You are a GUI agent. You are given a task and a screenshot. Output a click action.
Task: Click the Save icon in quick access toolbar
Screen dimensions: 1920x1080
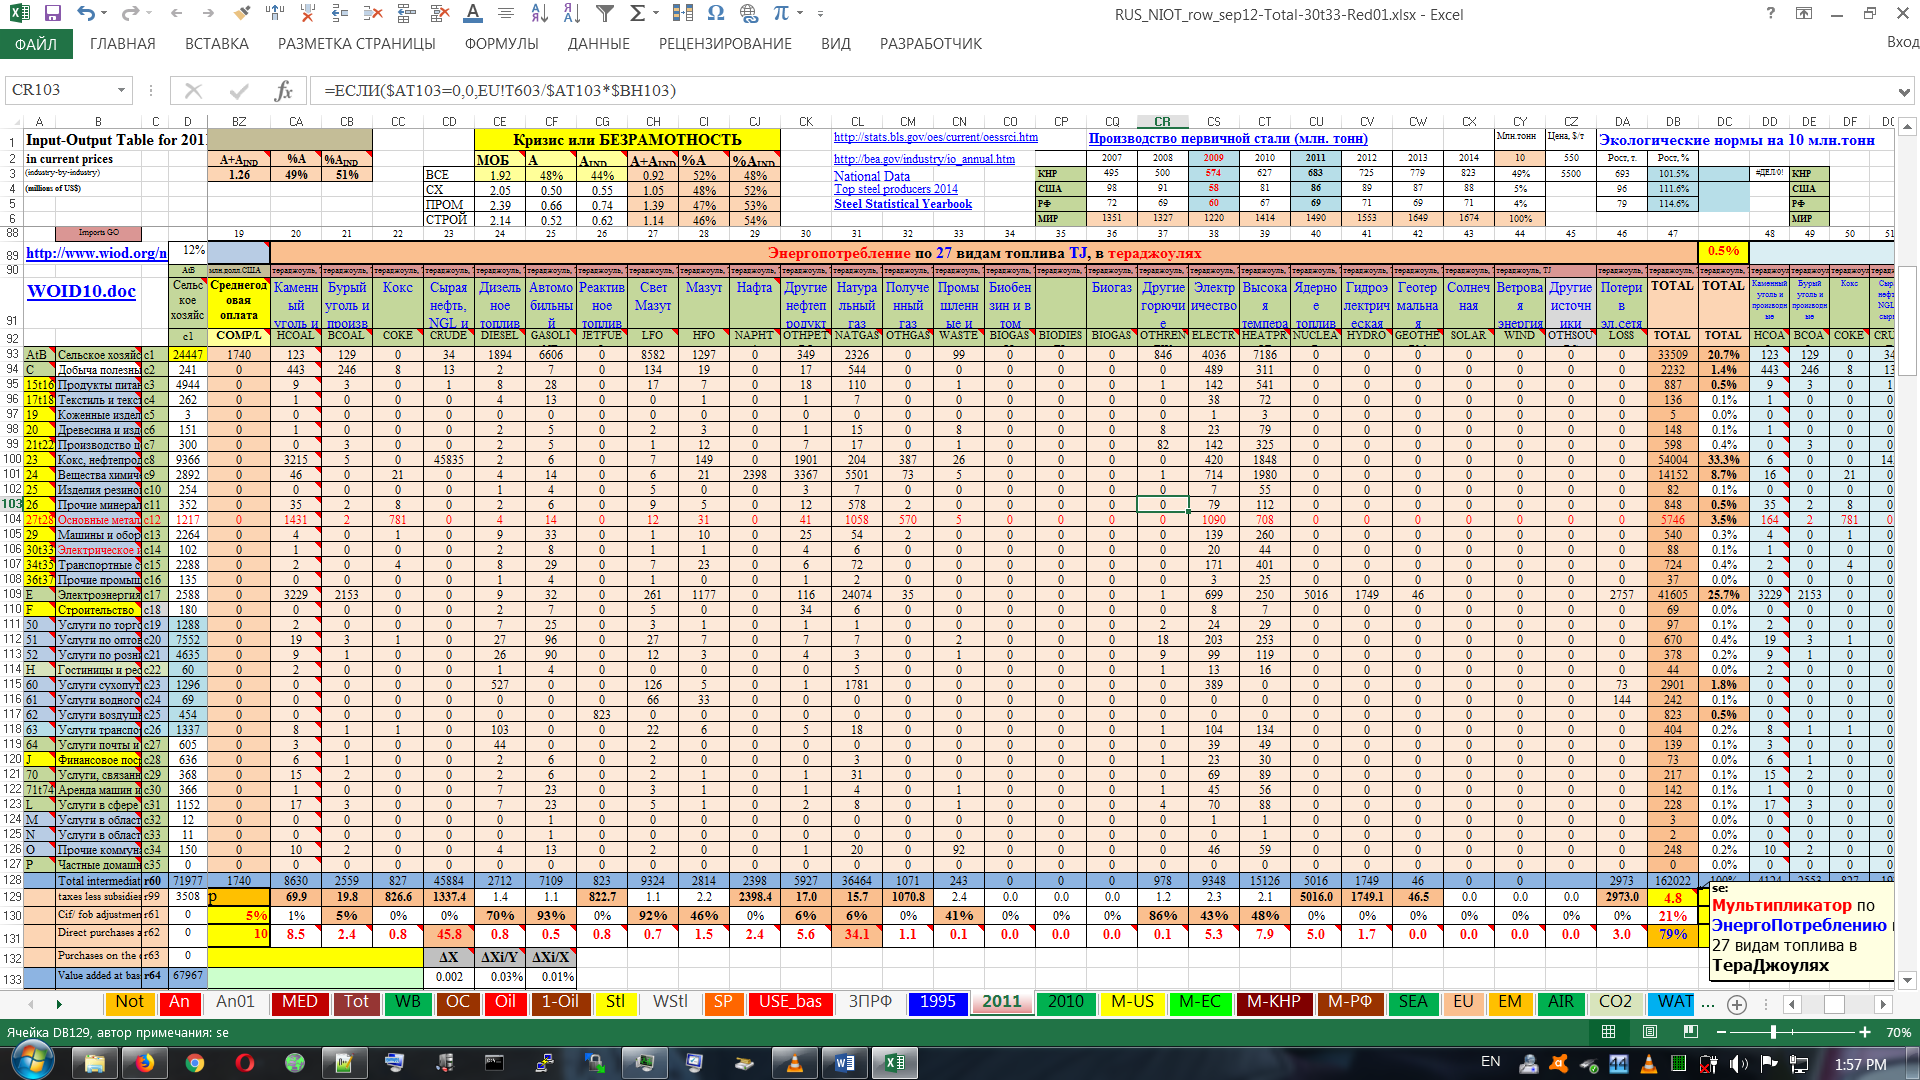click(52, 14)
